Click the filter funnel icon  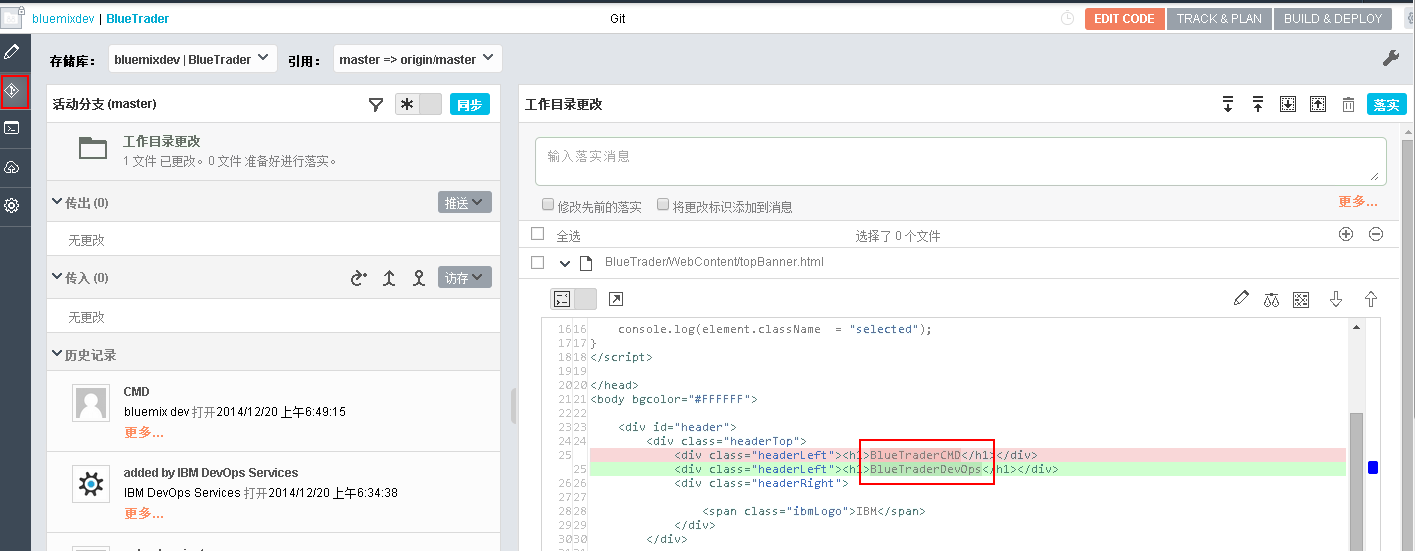pos(376,104)
